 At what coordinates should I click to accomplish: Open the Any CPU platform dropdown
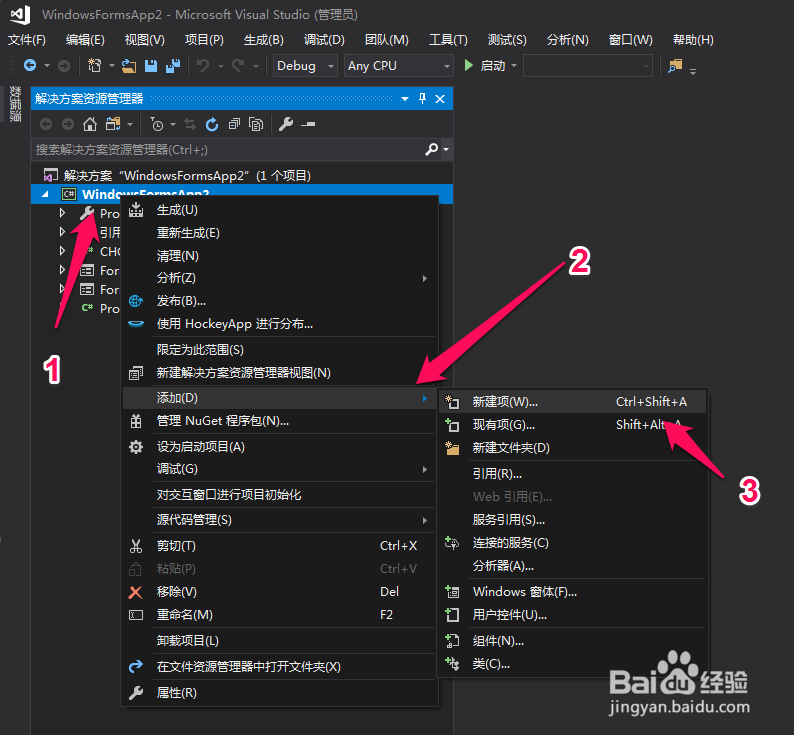point(447,66)
